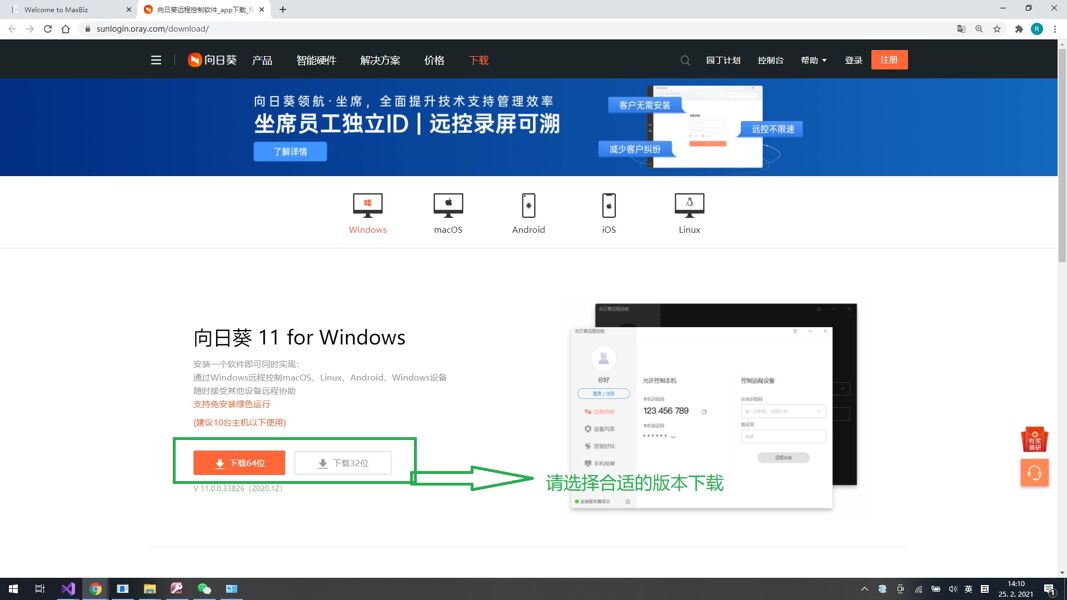Open the headset customer service icon

[x=1034, y=473]
